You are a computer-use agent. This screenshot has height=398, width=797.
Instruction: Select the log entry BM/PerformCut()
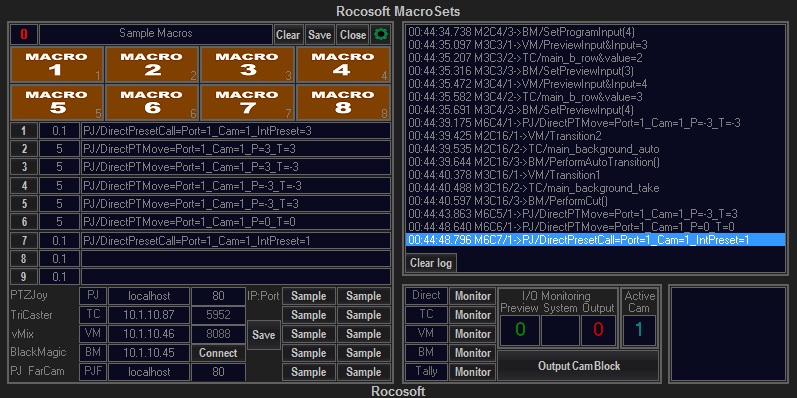tap(508, 201)
